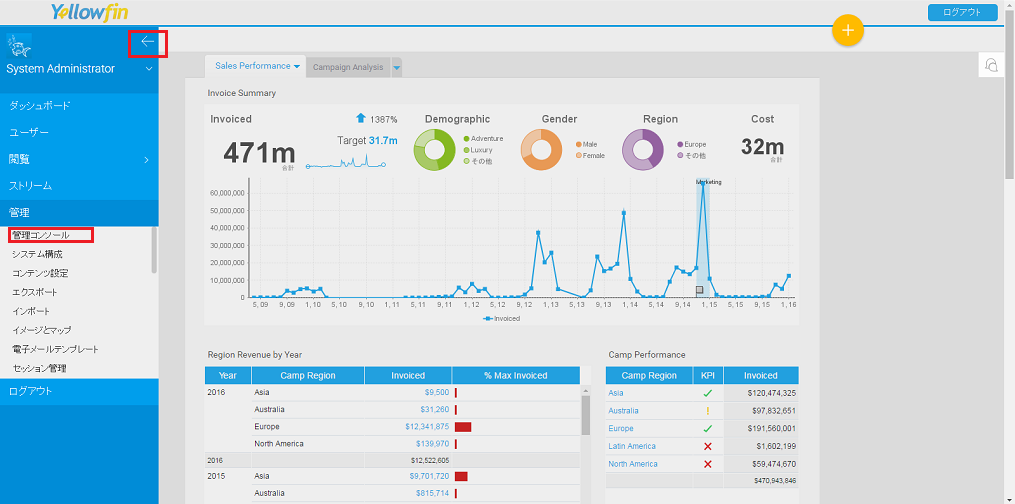Click the blue up arrow next to 1387%

(361, 118)
